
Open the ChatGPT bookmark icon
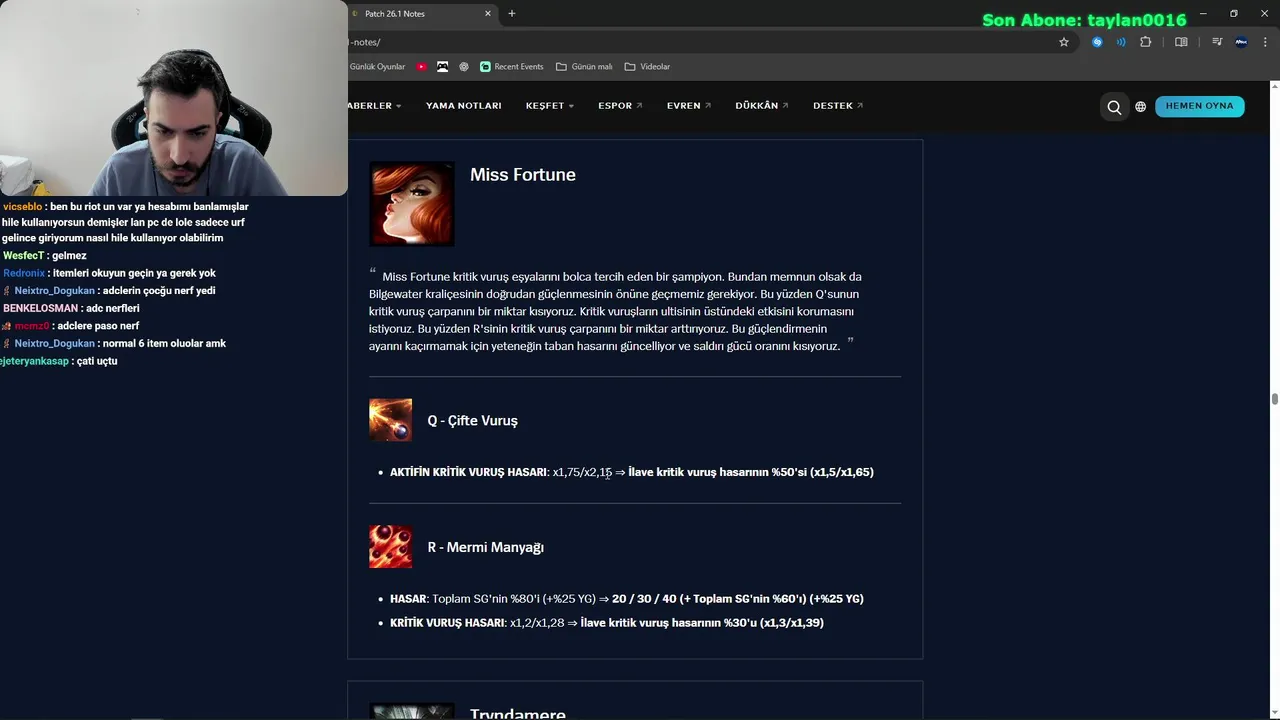(x=464, y=67)
